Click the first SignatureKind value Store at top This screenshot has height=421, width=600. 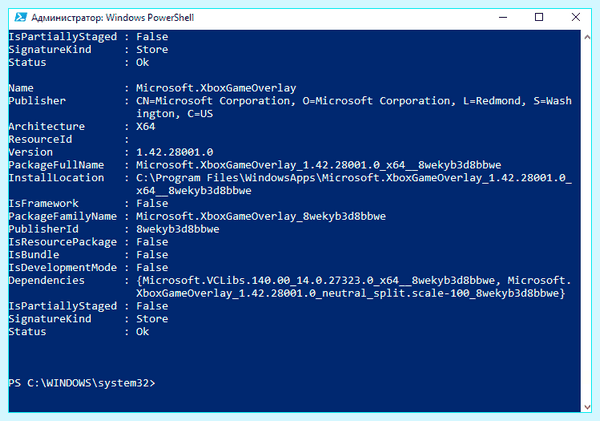(152, 49)
